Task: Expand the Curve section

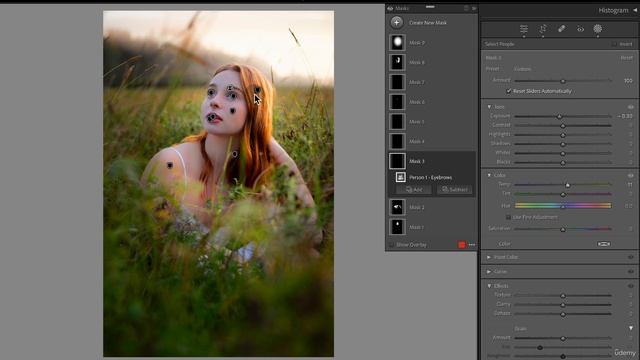Action: (x=489, y=271)
